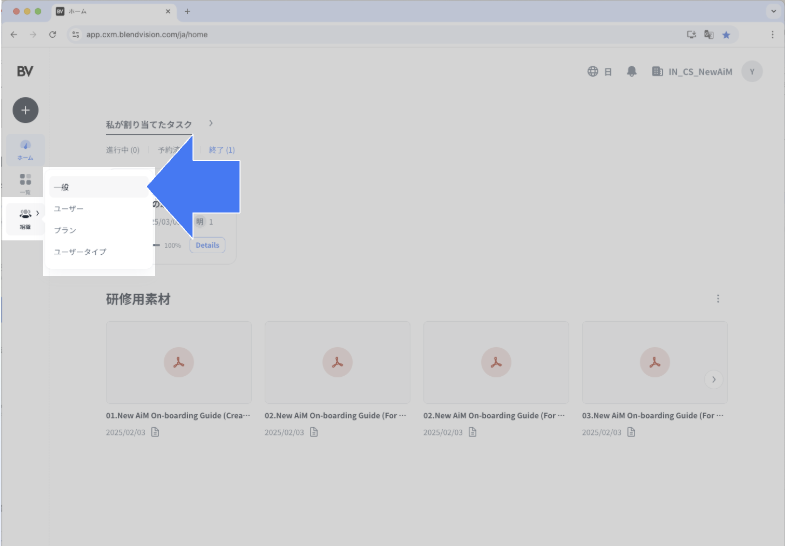Click the install app icon in address bar
Viewport: 785px width, 546px height.
click(x=691, y=35)
